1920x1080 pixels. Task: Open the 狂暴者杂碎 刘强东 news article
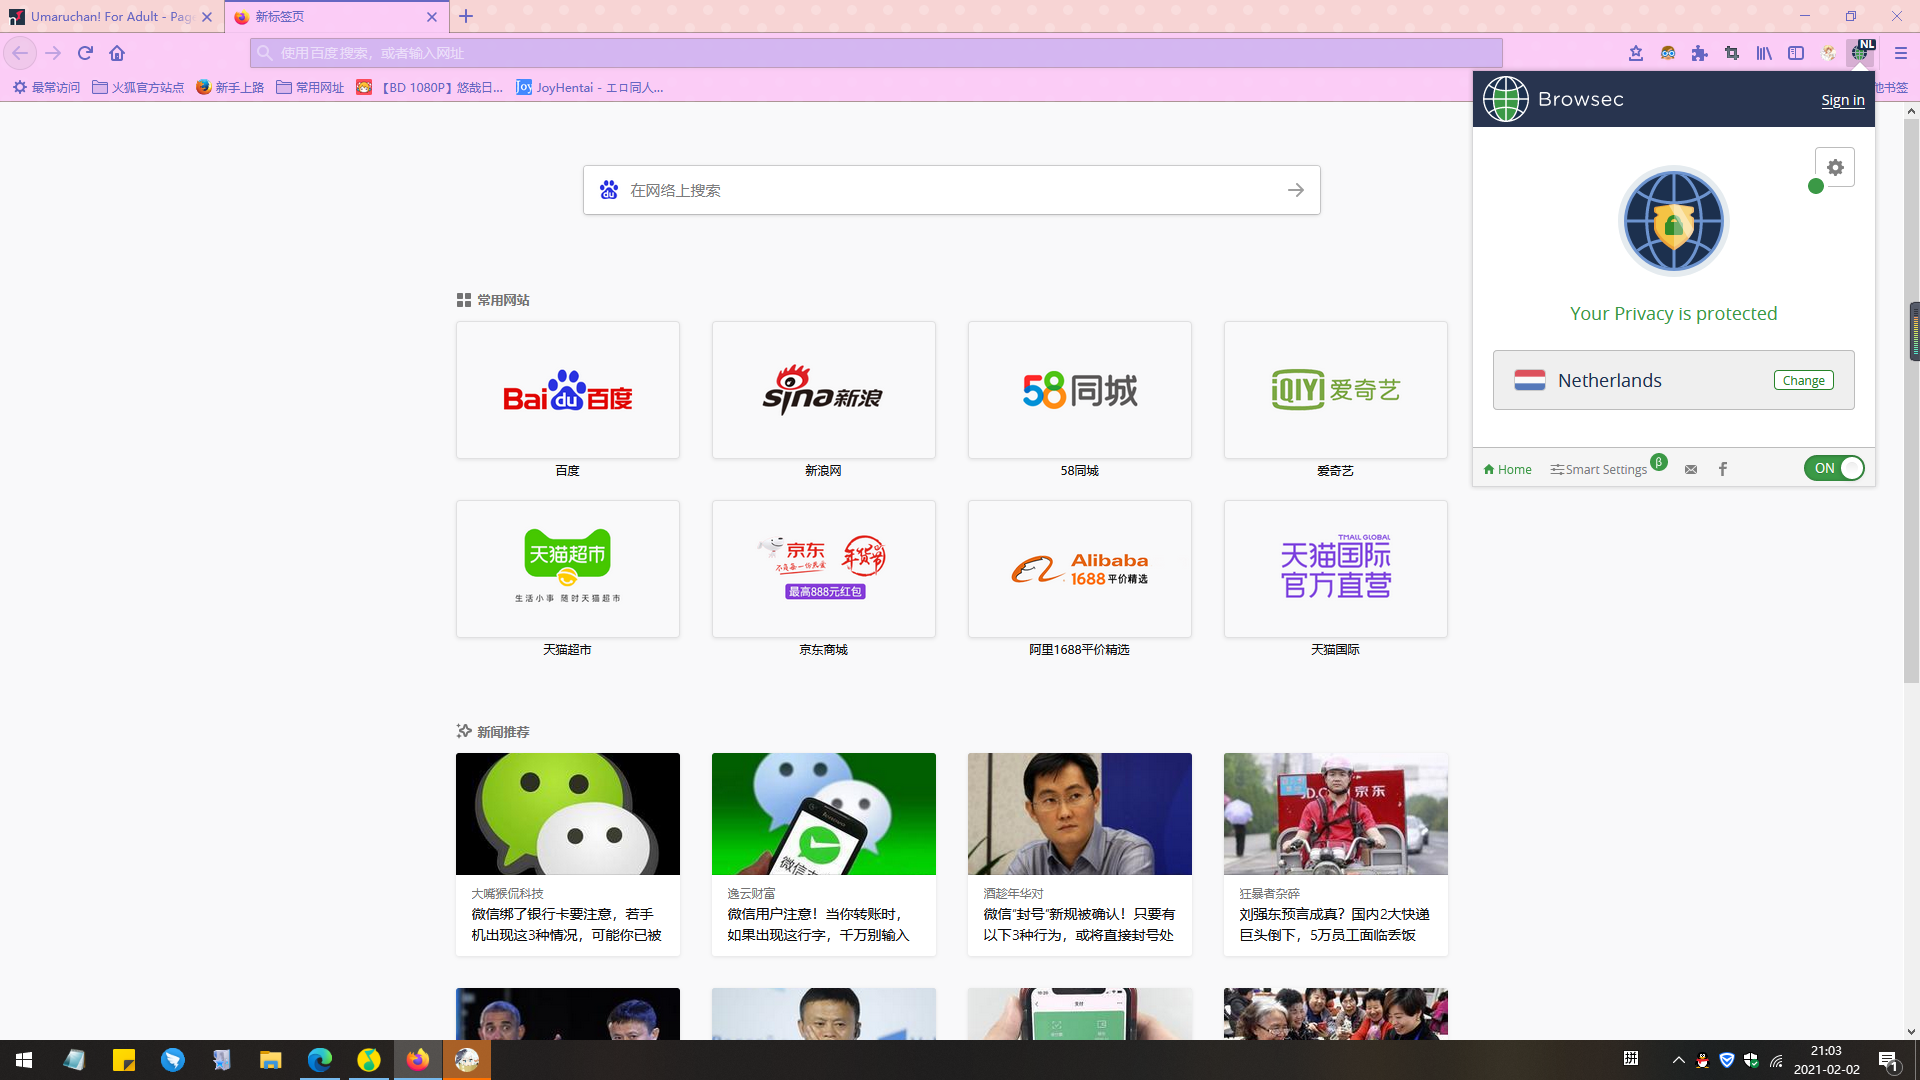click(x=1336, y=854)
